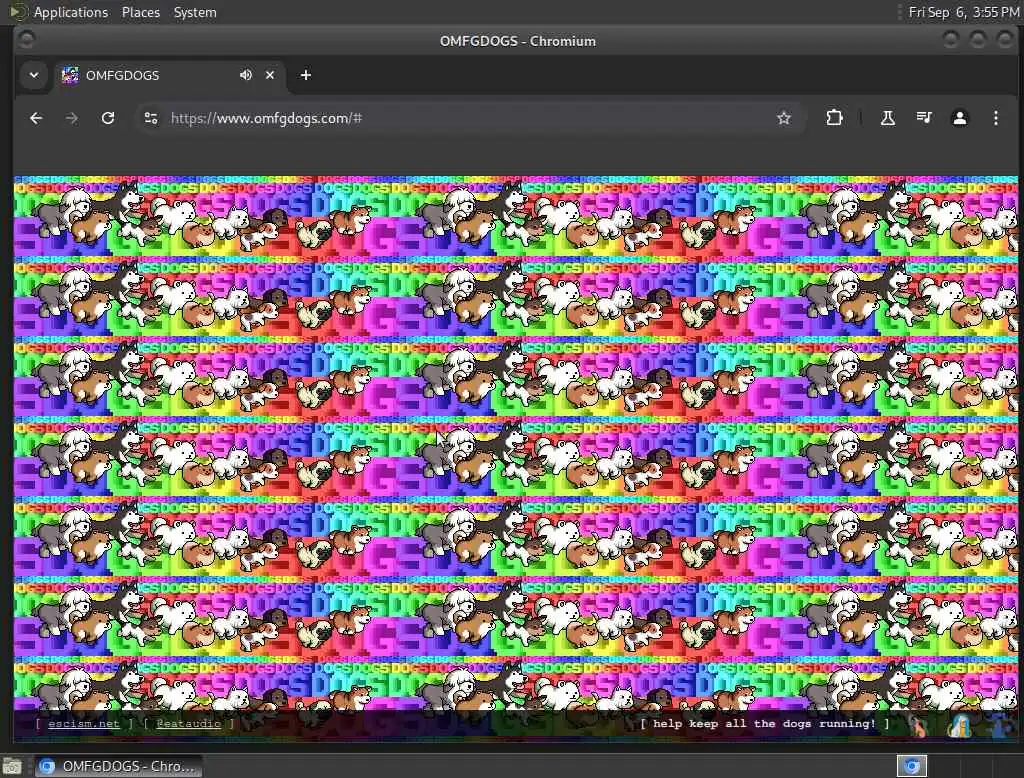
Task: Open the escism.net link
Action: 84,724
